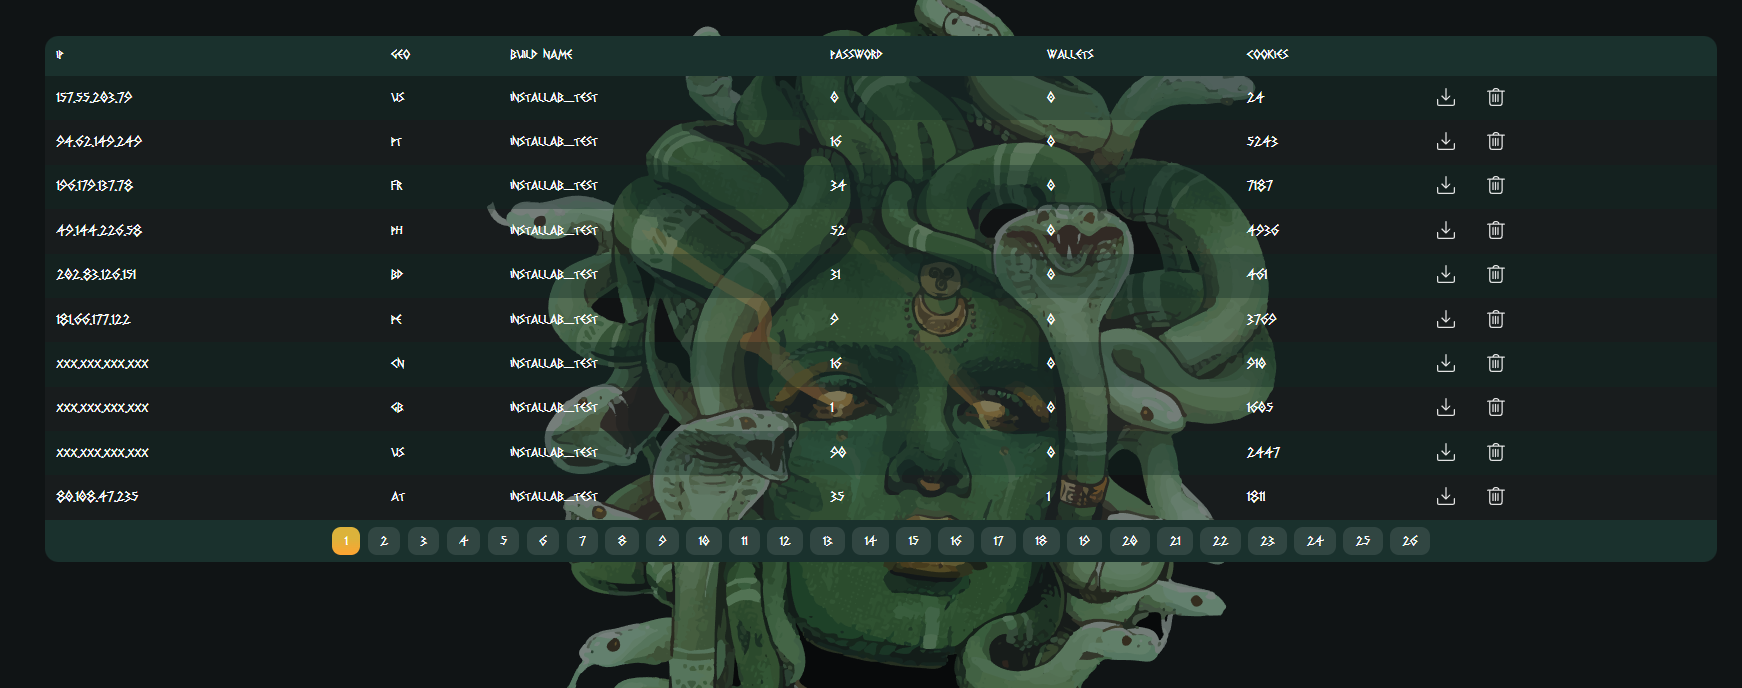
Task: Download the PH row with 4936 cookies
Action: 1446,230
